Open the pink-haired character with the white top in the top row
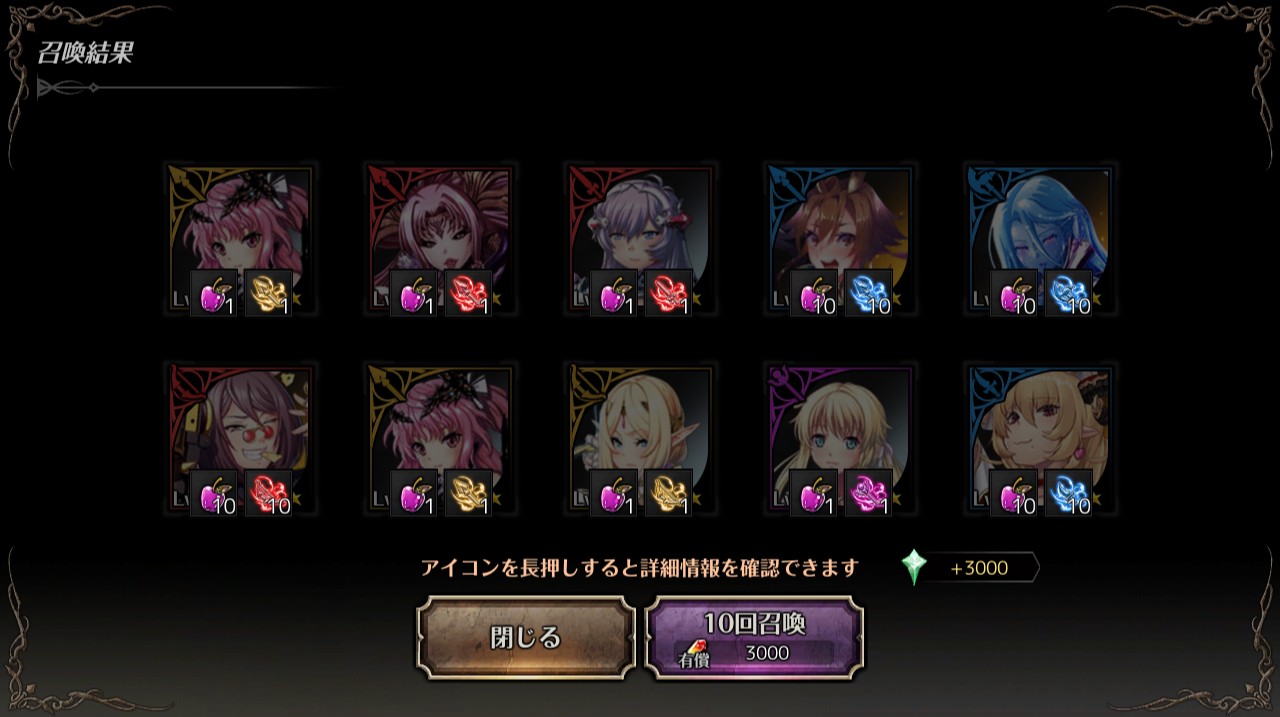The width and height of the screenshot is (1280, 717). pyautogui.click(x=440, y=240)
